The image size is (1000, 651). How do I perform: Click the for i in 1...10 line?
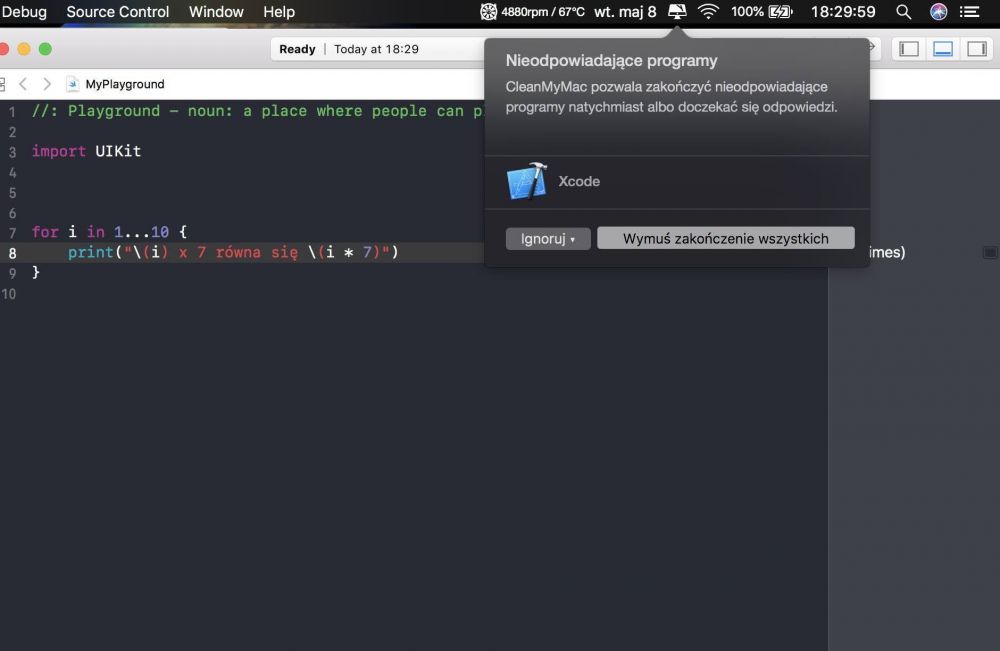(109, 231)
